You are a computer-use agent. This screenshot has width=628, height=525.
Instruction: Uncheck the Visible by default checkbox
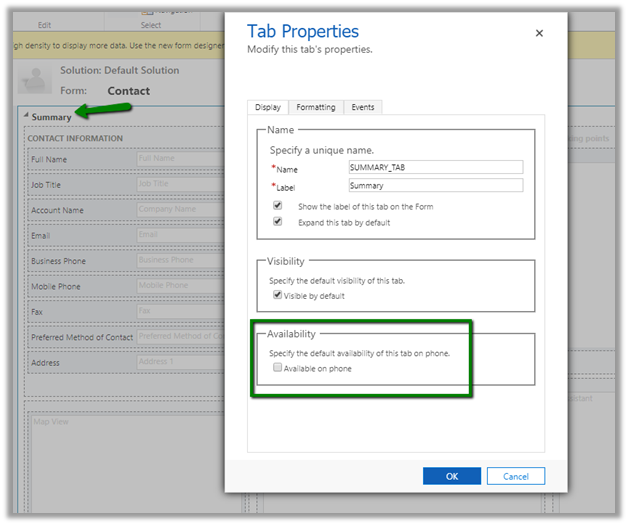coord(277,296)
